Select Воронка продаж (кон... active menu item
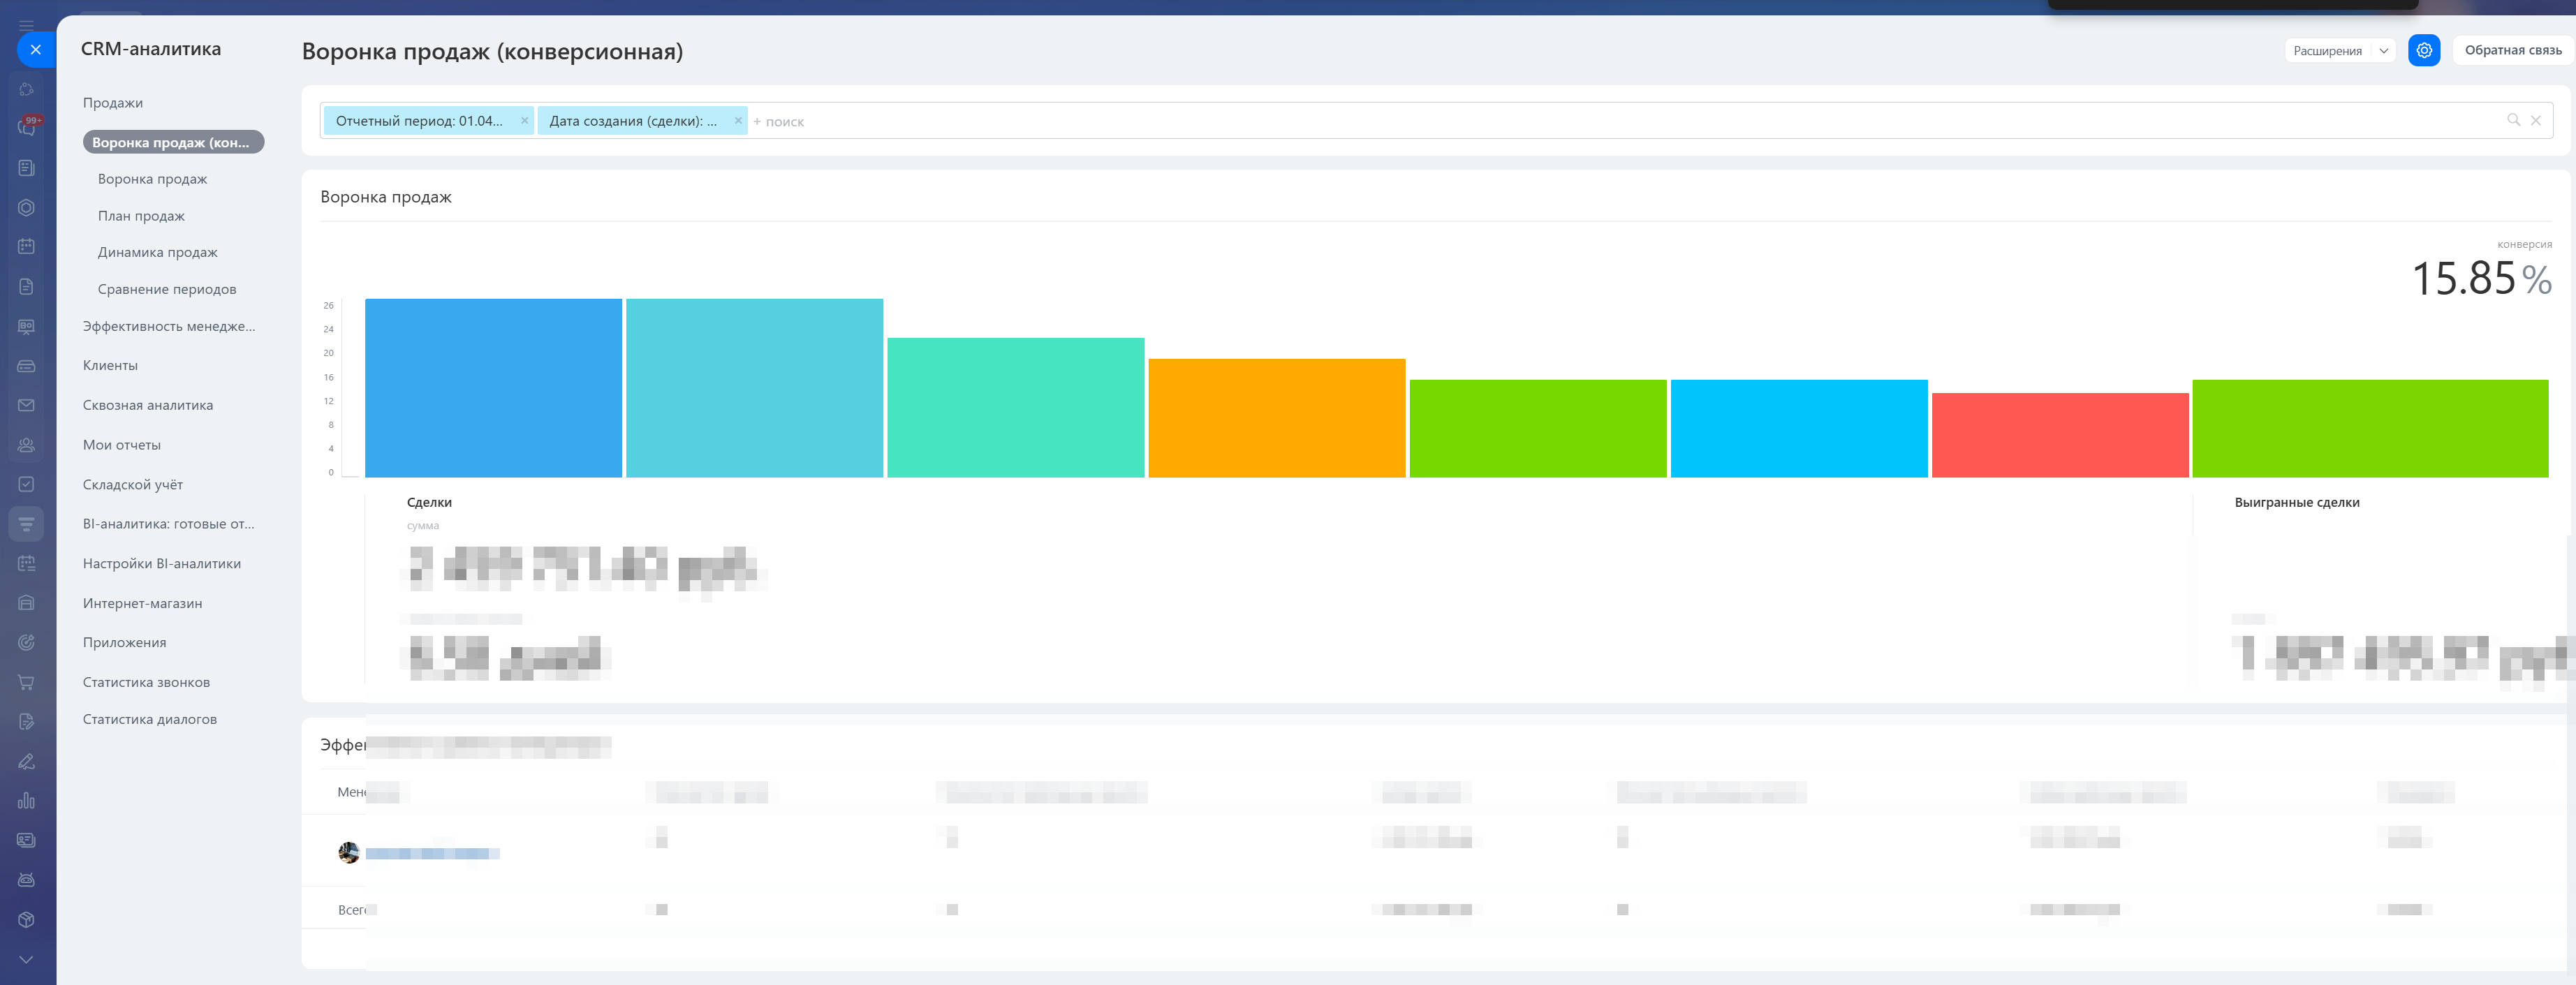 [174, 142]
